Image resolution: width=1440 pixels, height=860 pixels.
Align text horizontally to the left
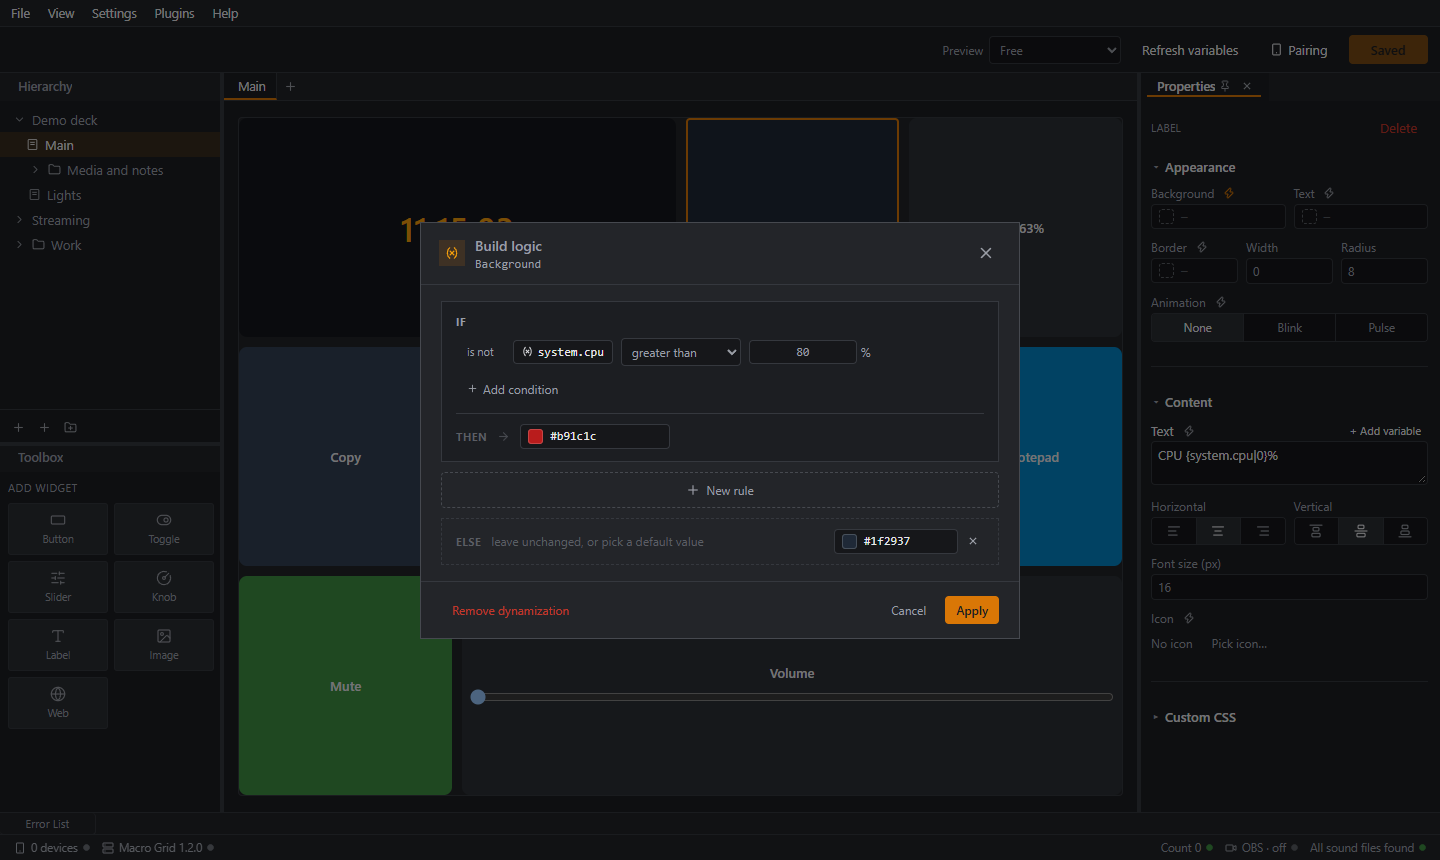pyautogui.click(x=1173, y=531)
